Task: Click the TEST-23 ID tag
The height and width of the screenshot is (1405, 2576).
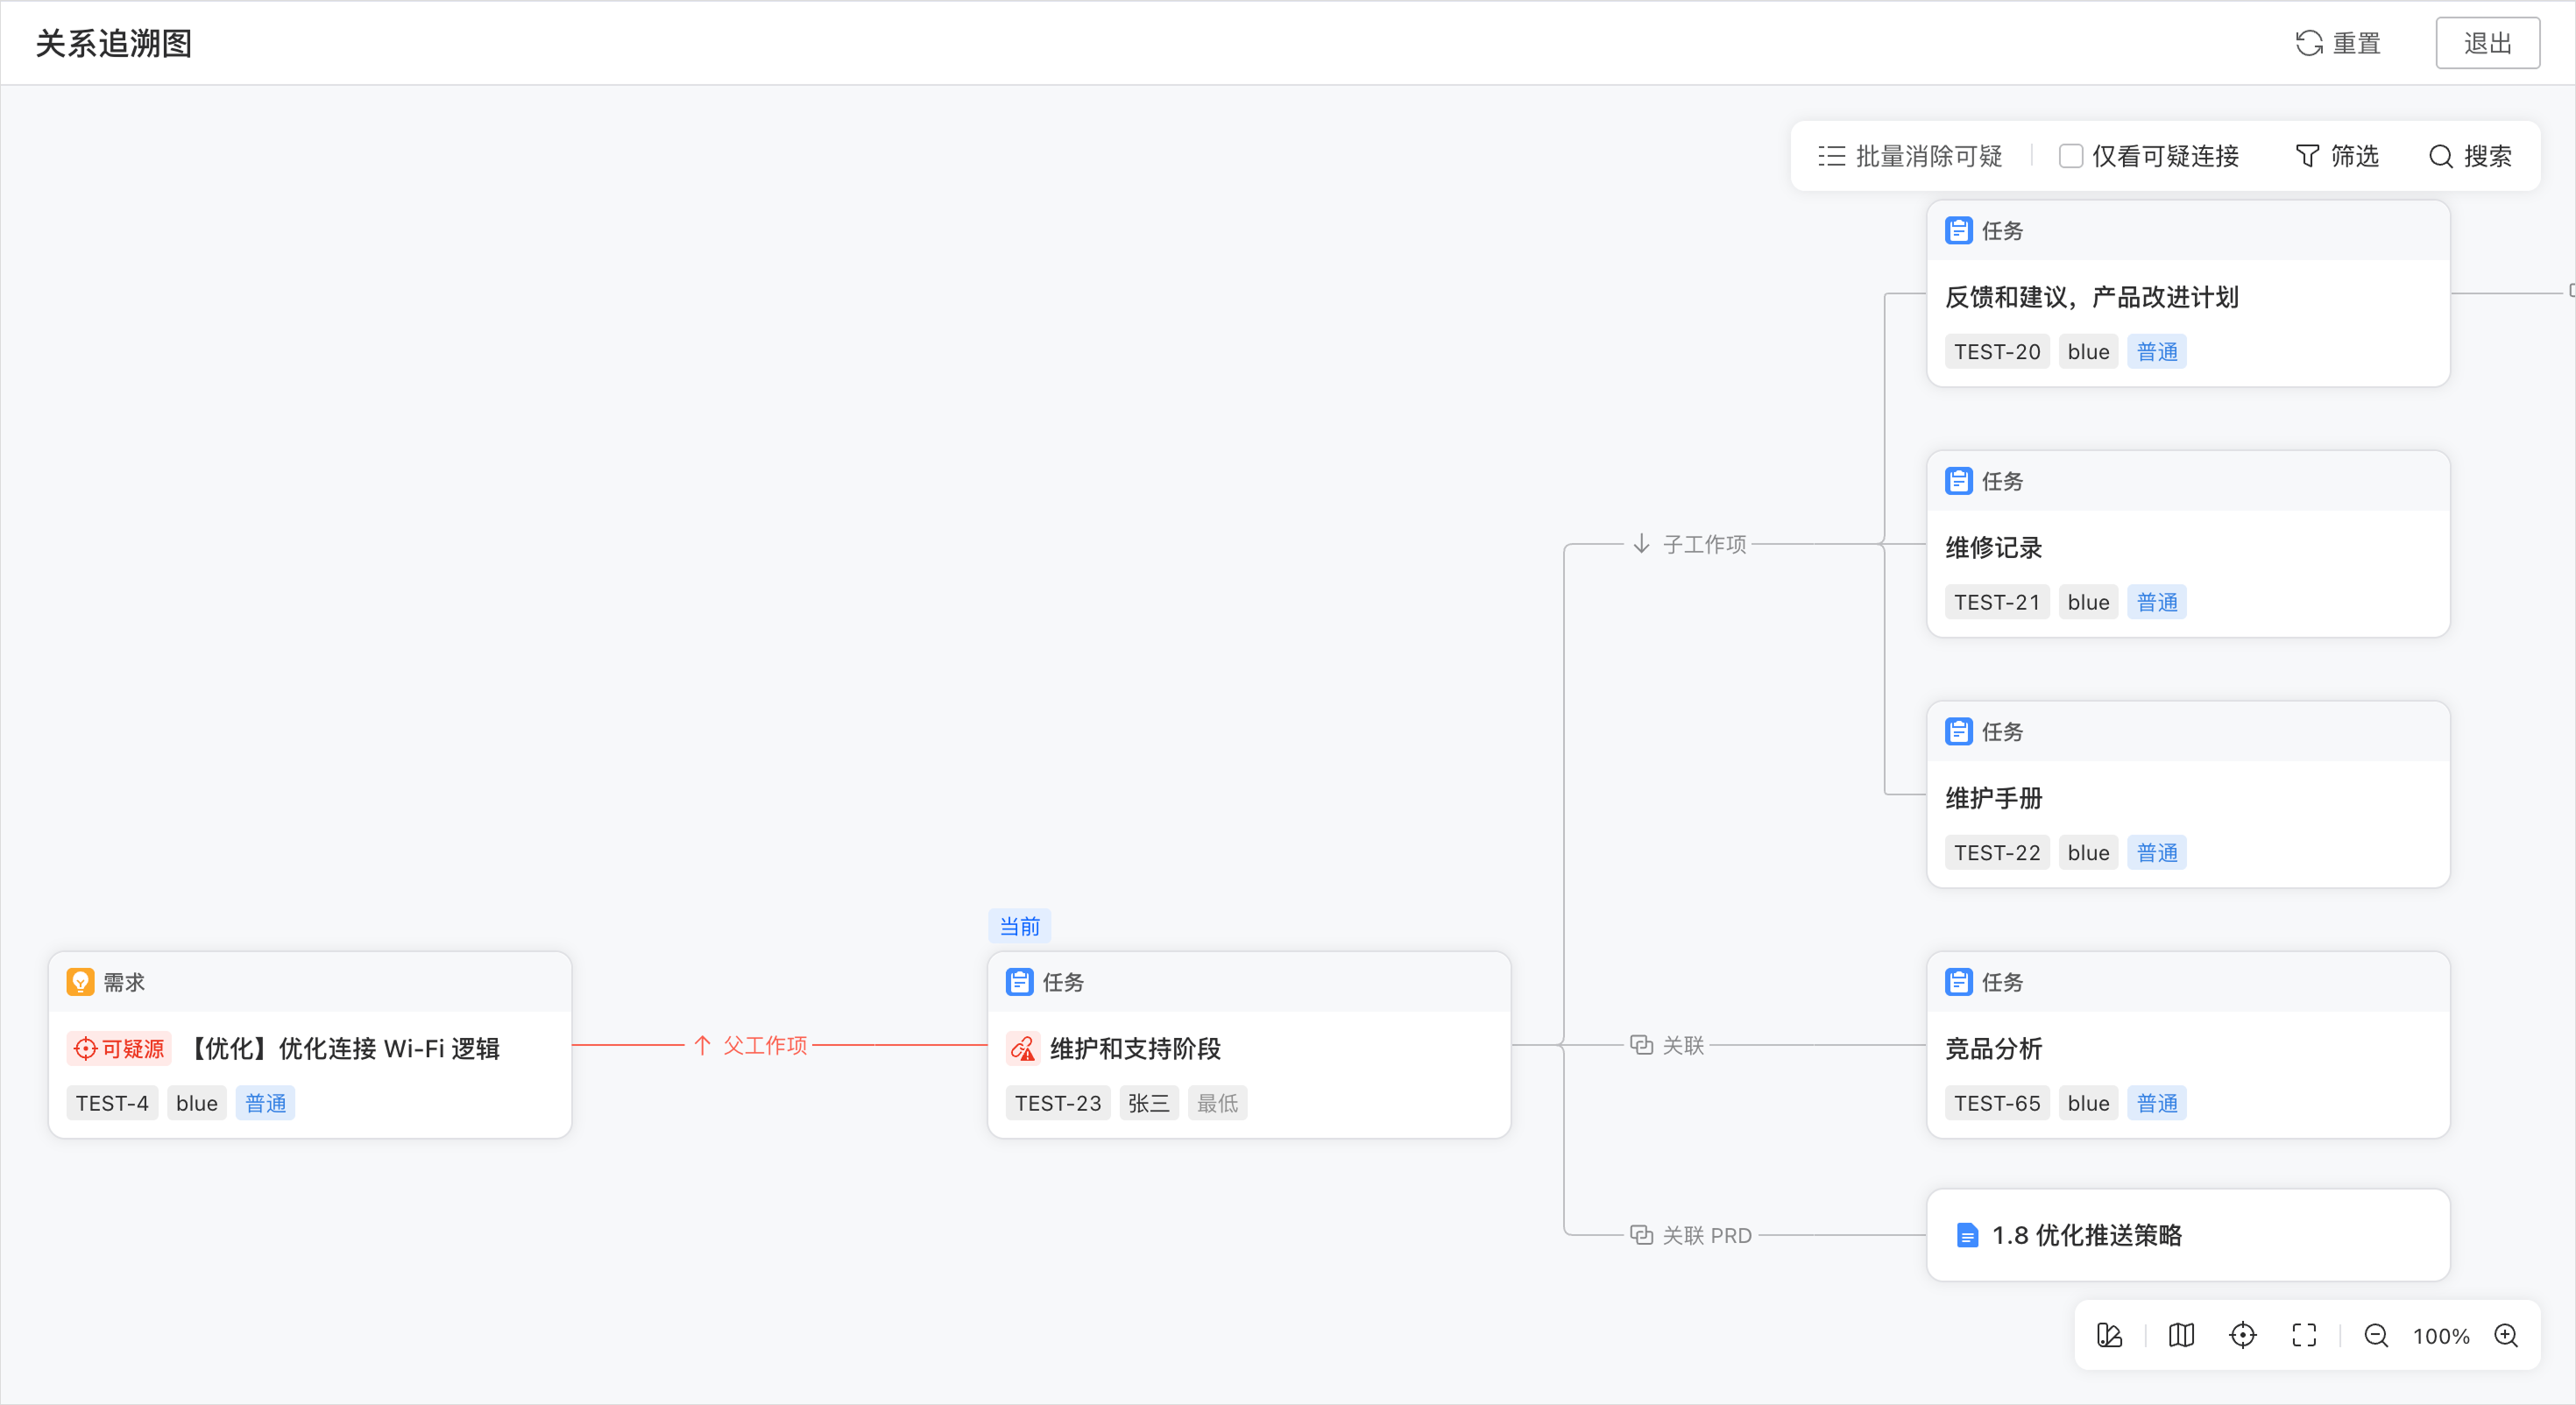Action: (1058, 1103)
